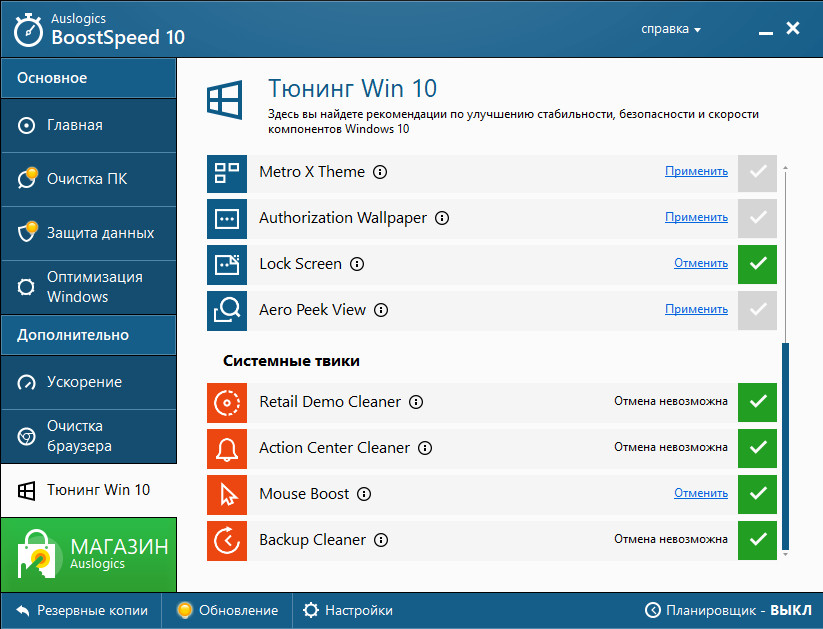Click the light bulb Обновление icon
Screen dimensions: 823x629
tap(184, 610)
